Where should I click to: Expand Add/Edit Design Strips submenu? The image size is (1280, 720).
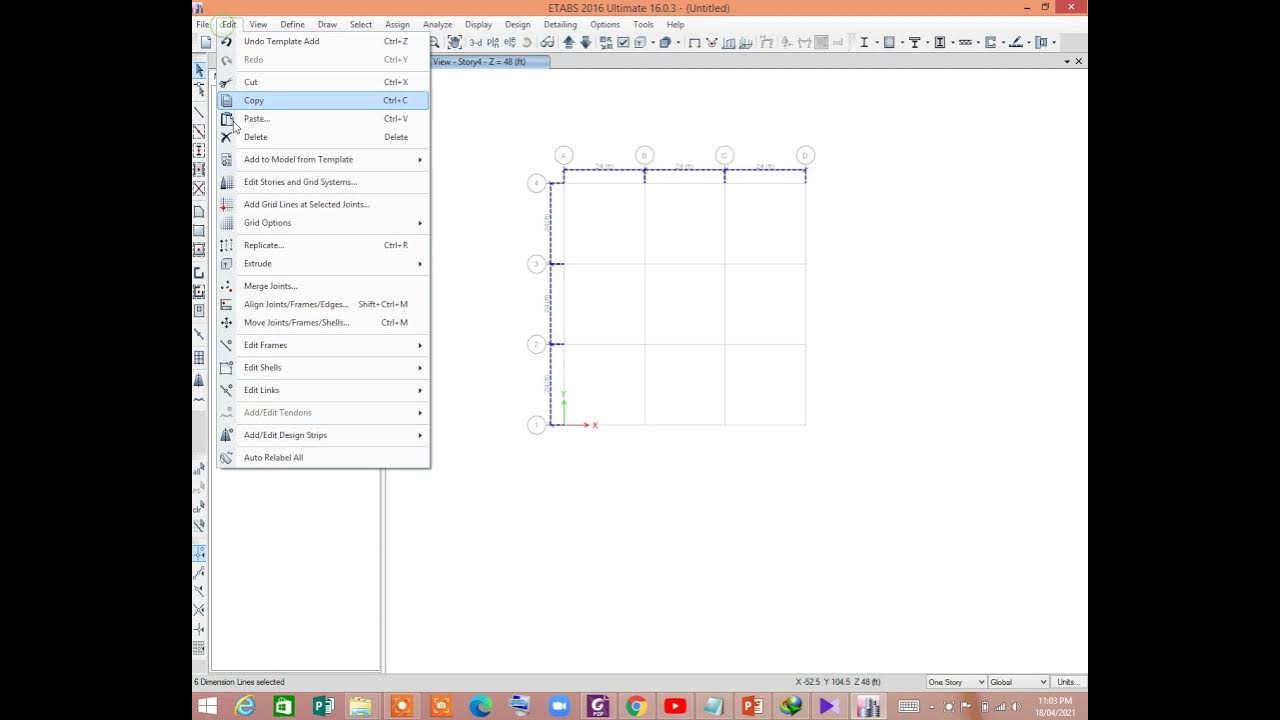323,435
